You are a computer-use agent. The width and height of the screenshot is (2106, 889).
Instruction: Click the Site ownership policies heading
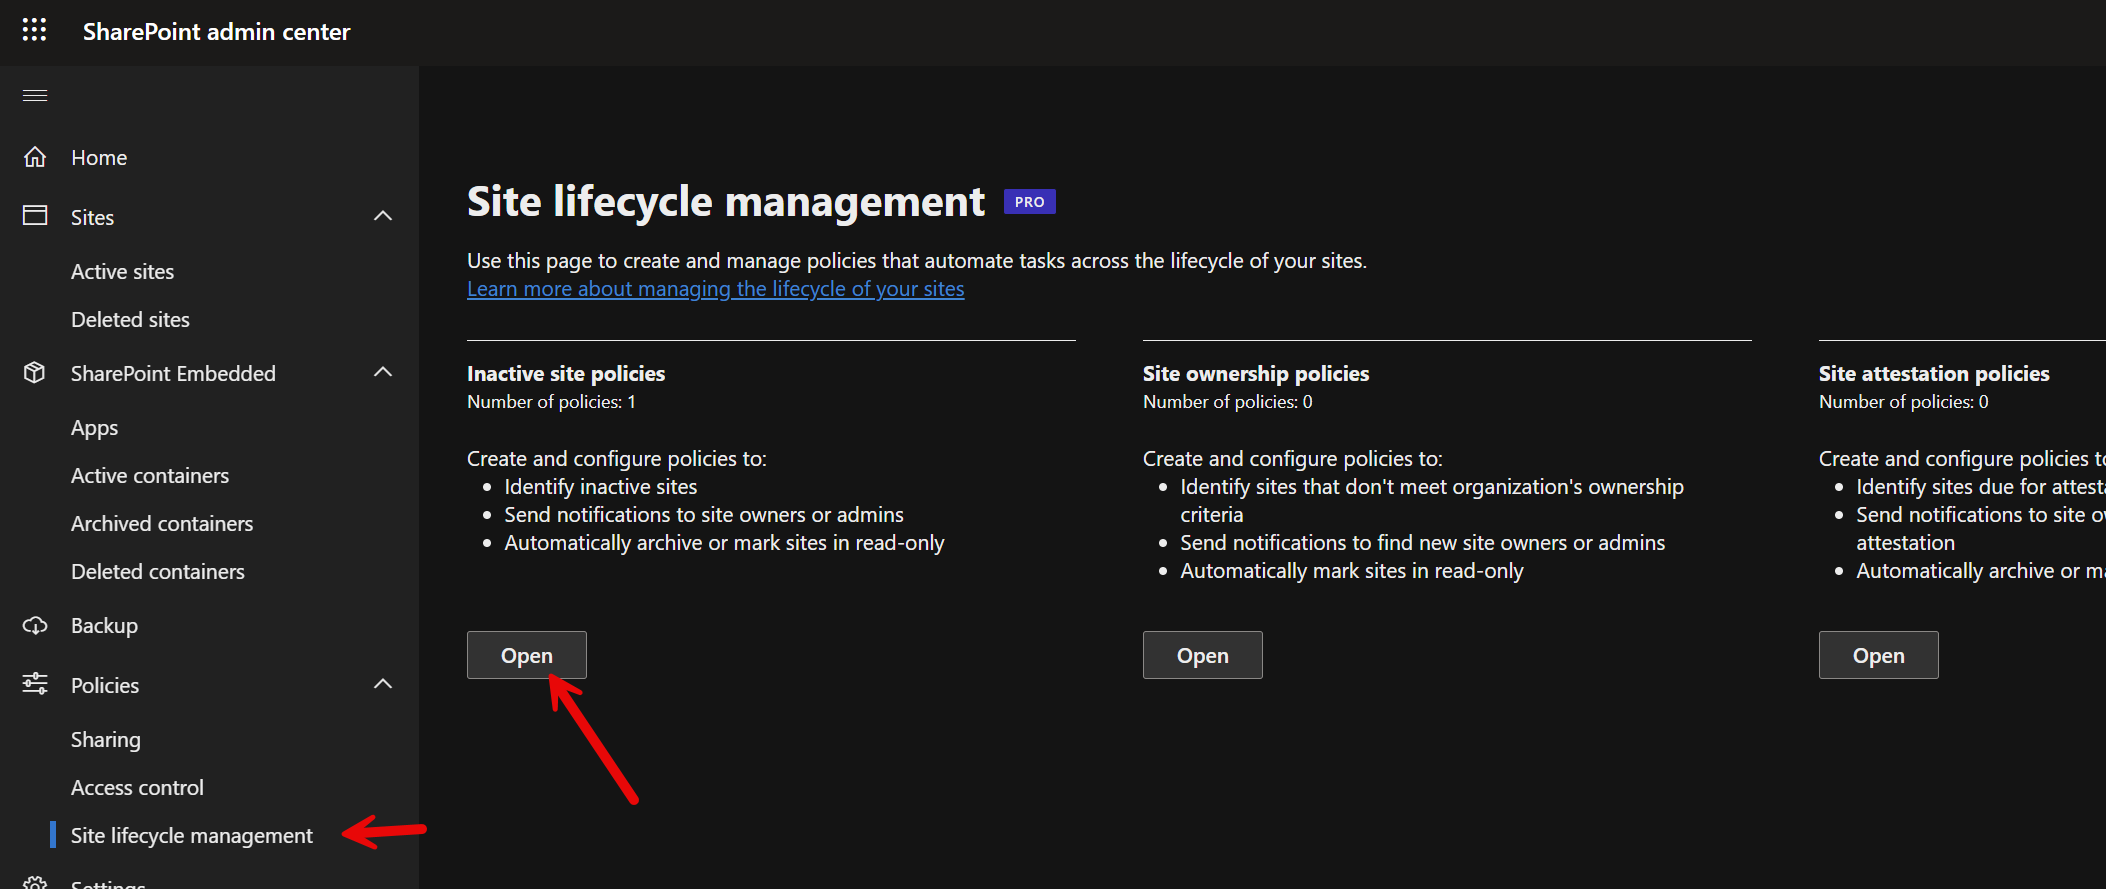pos(1256,374)
